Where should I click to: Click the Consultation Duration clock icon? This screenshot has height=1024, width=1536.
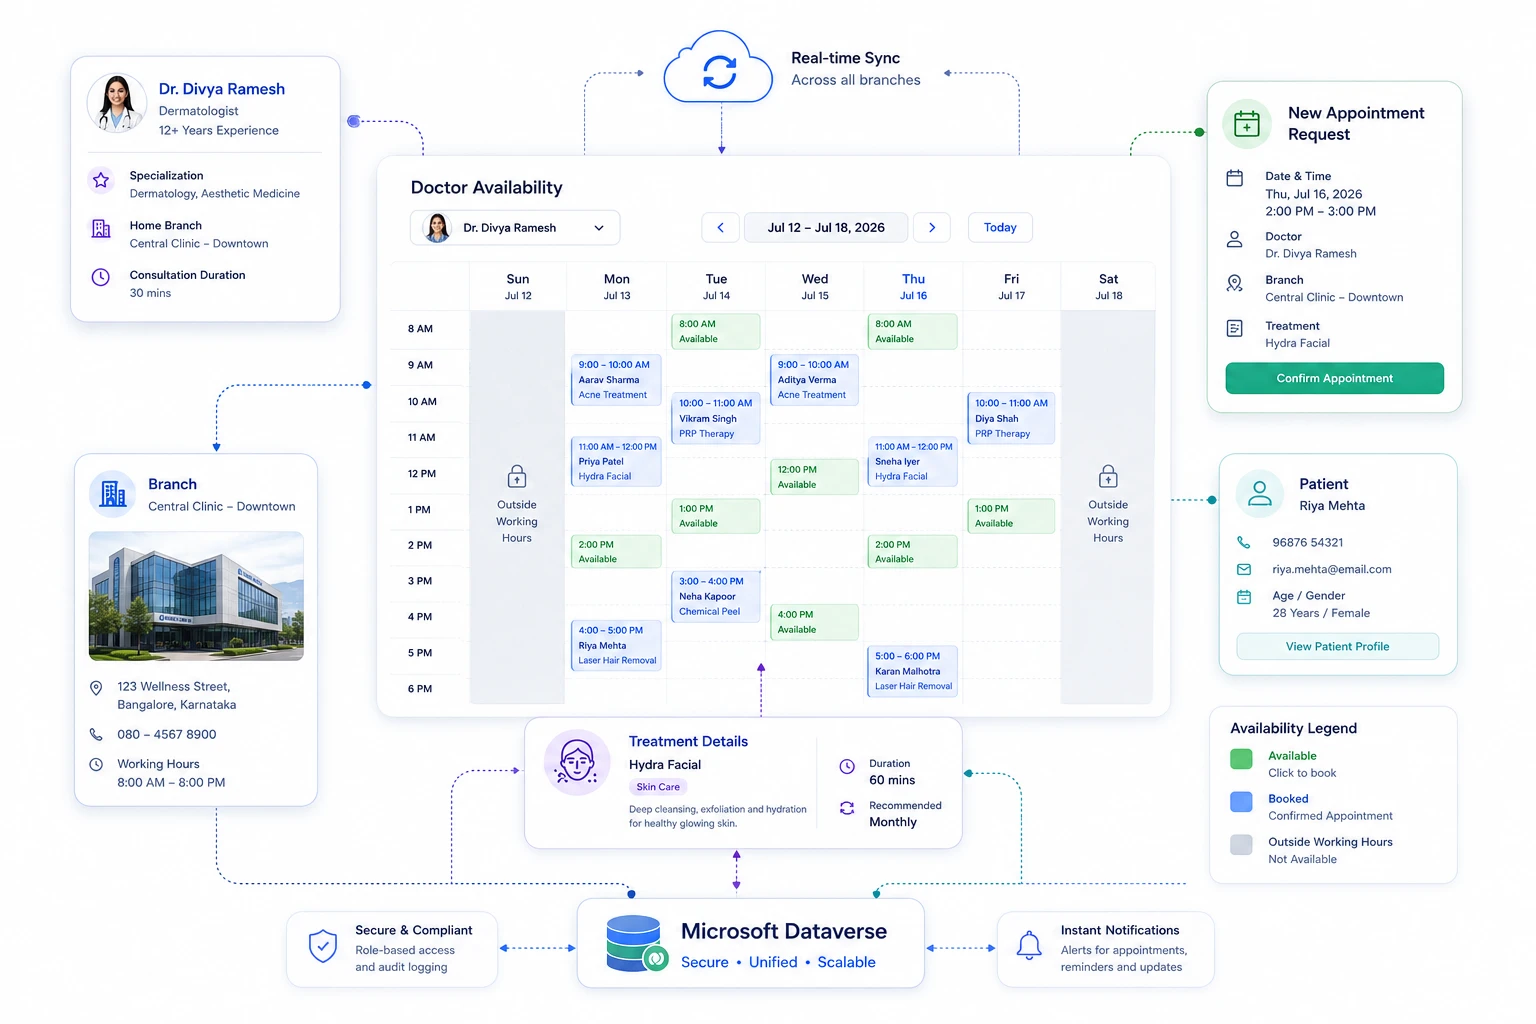tap(101, 277)
